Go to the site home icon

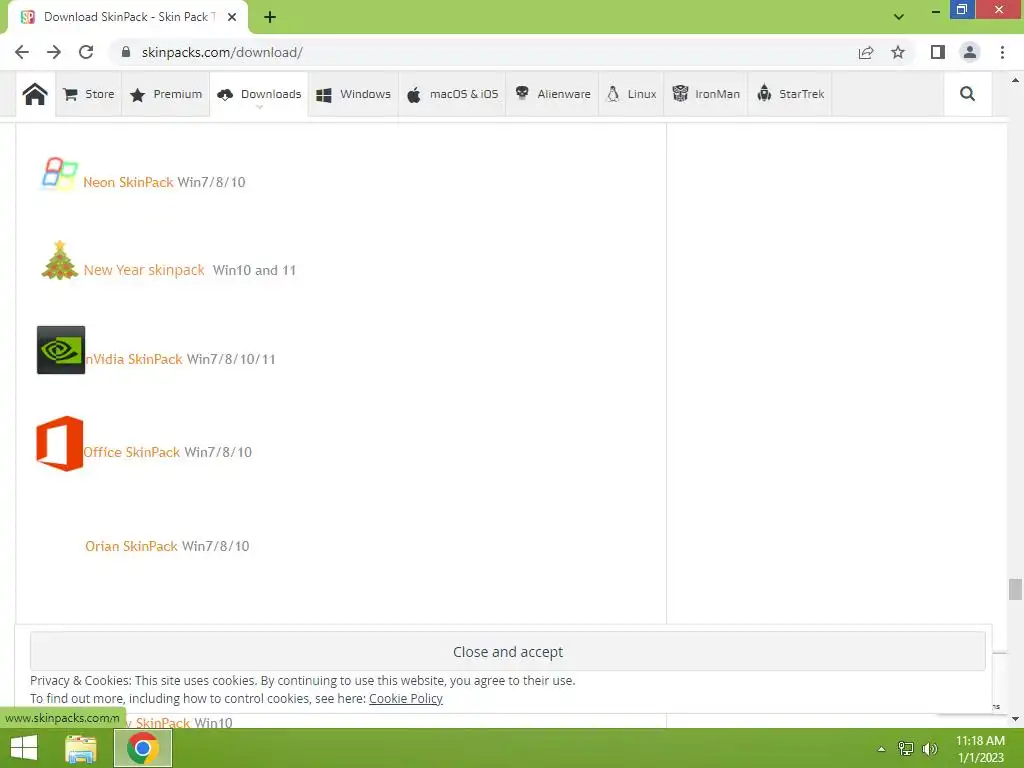[35, 94]
